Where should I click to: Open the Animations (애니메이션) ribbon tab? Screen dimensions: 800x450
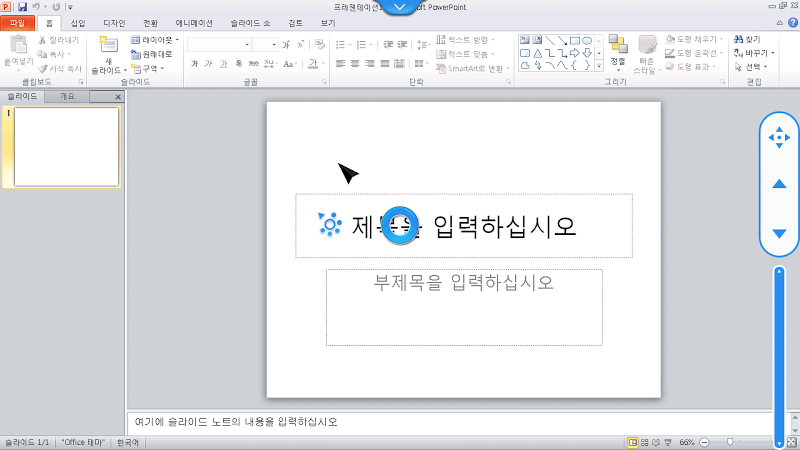coord(194,22)
